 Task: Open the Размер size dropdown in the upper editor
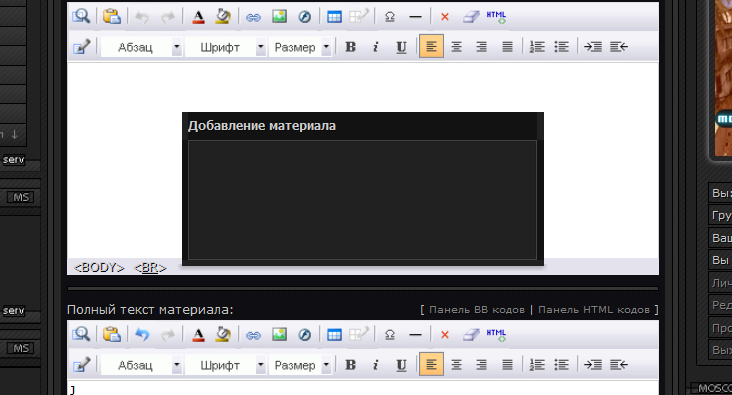[x=300, y=47]
